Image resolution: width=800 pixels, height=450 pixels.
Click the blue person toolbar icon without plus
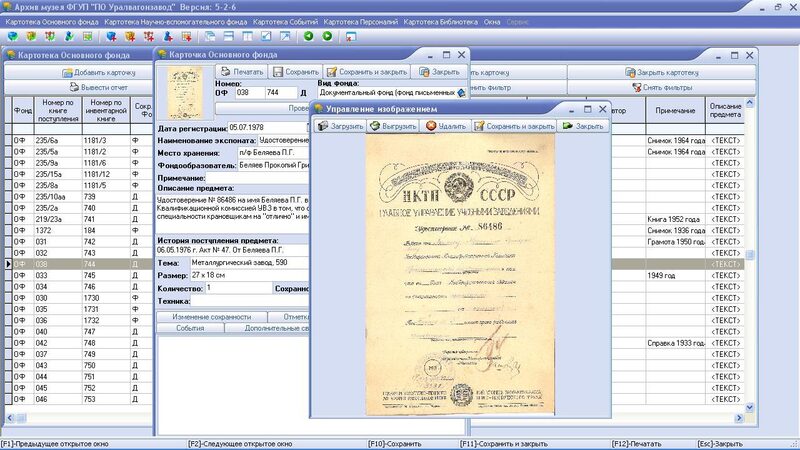69,36
